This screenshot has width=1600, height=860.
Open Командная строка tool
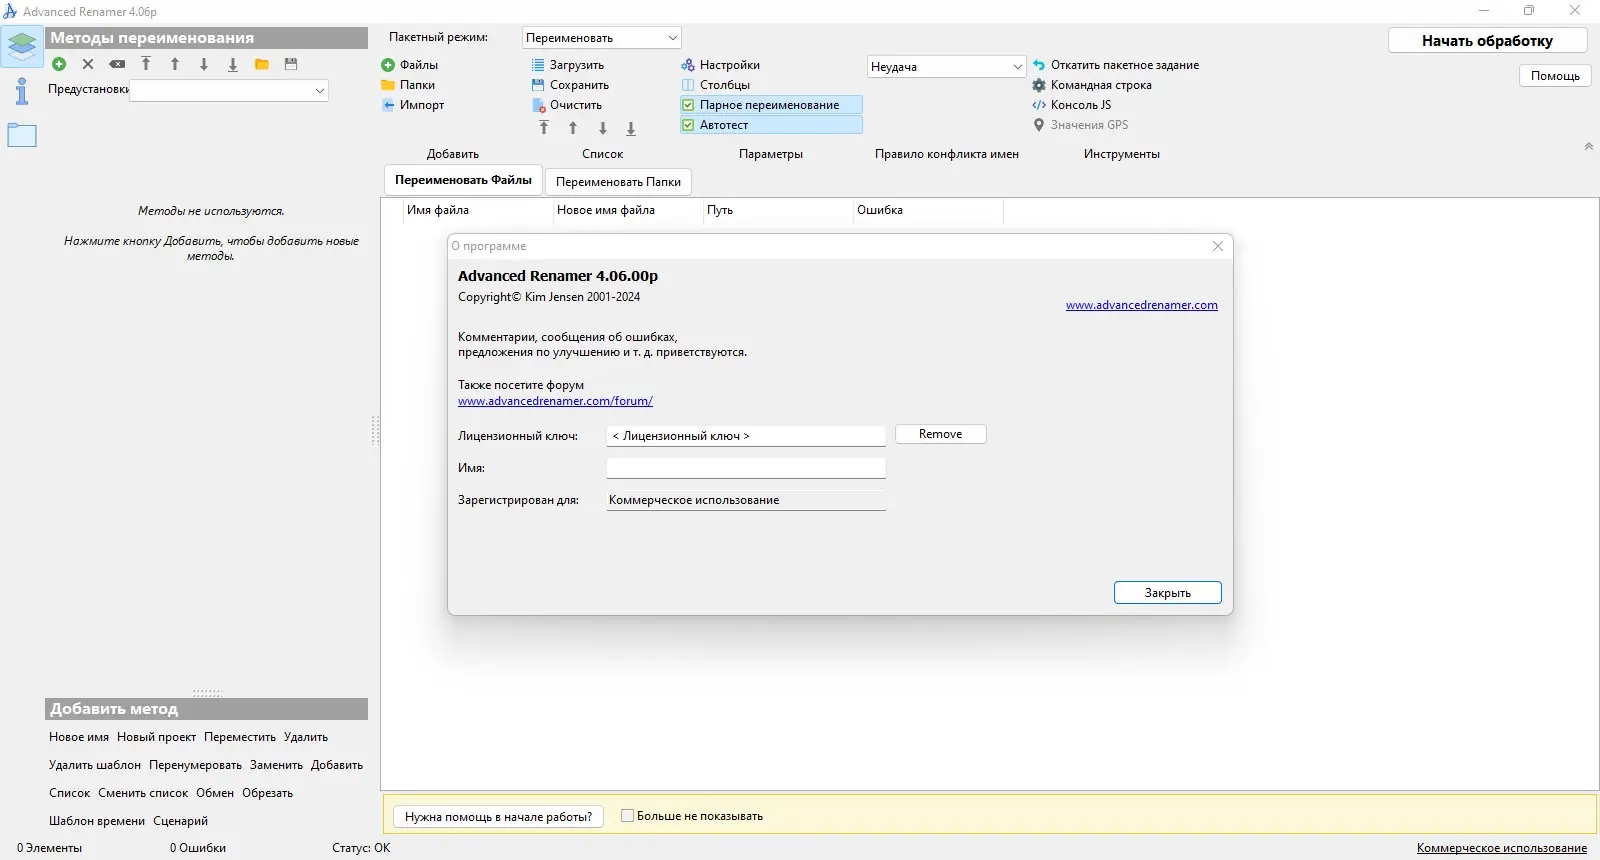pyautogui.click(x=1092, y=85)
